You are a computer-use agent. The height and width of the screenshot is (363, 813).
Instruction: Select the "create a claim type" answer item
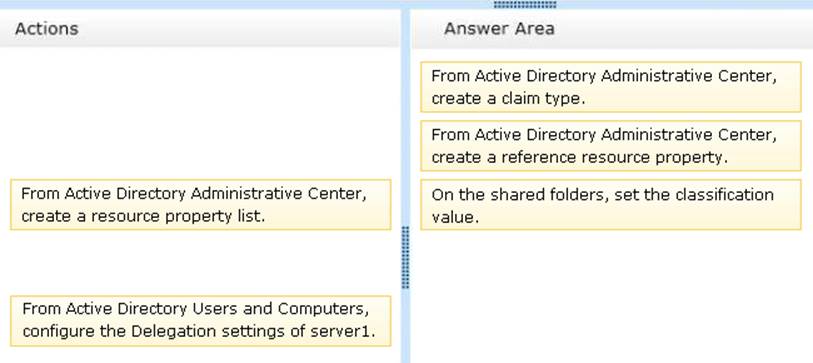[x=611, y=87]
